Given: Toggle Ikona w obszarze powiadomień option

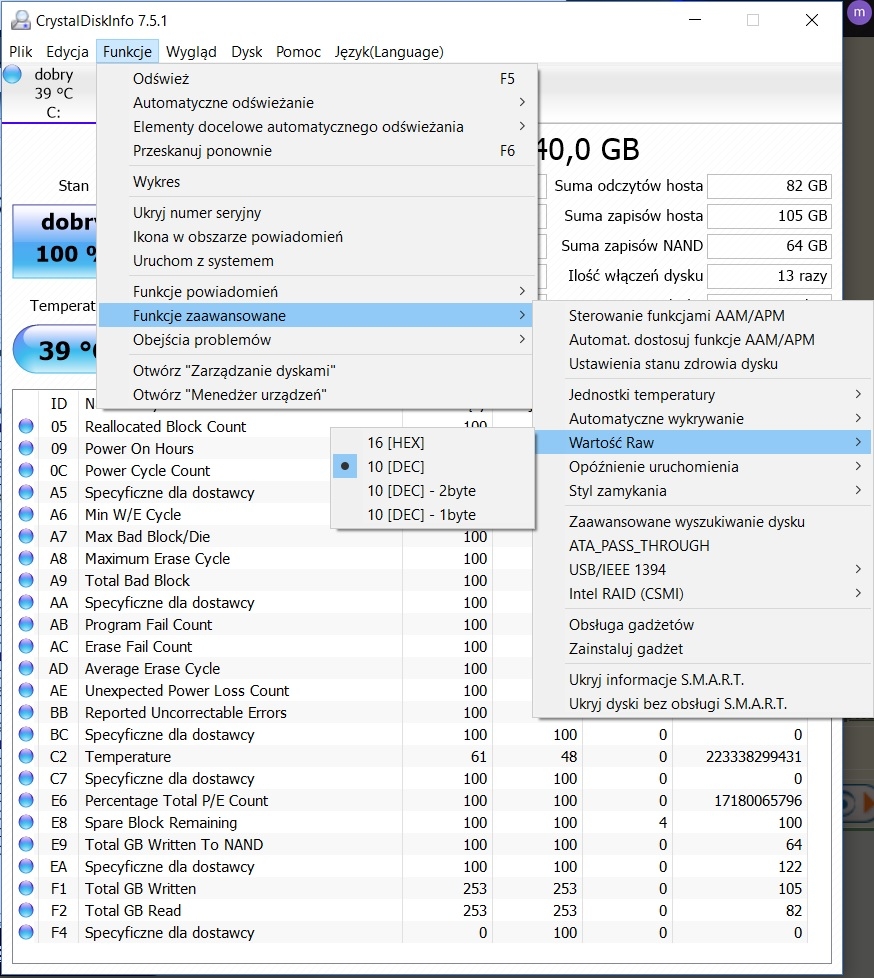Looking at the screenshot, I should tap(317, 237).
